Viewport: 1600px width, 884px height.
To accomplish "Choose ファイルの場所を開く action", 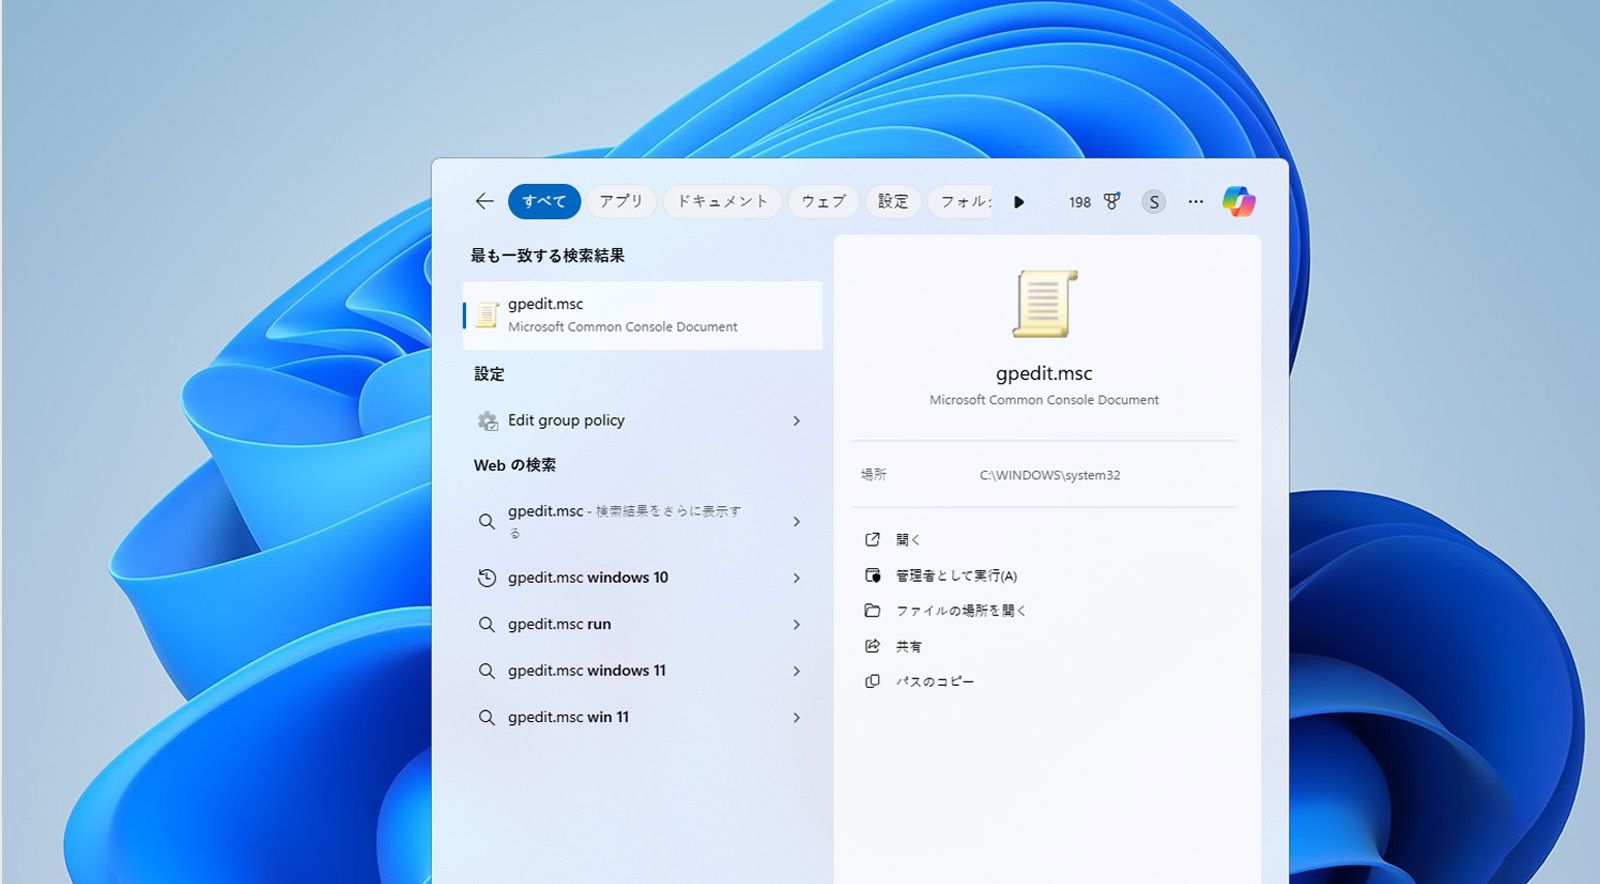I will (x=961, y=611).
